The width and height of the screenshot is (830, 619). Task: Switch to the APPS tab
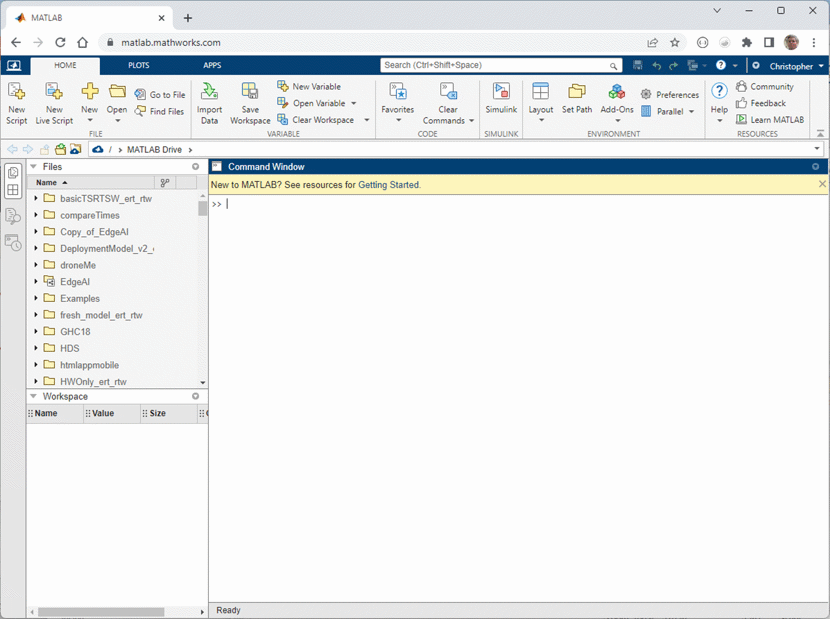212,65
